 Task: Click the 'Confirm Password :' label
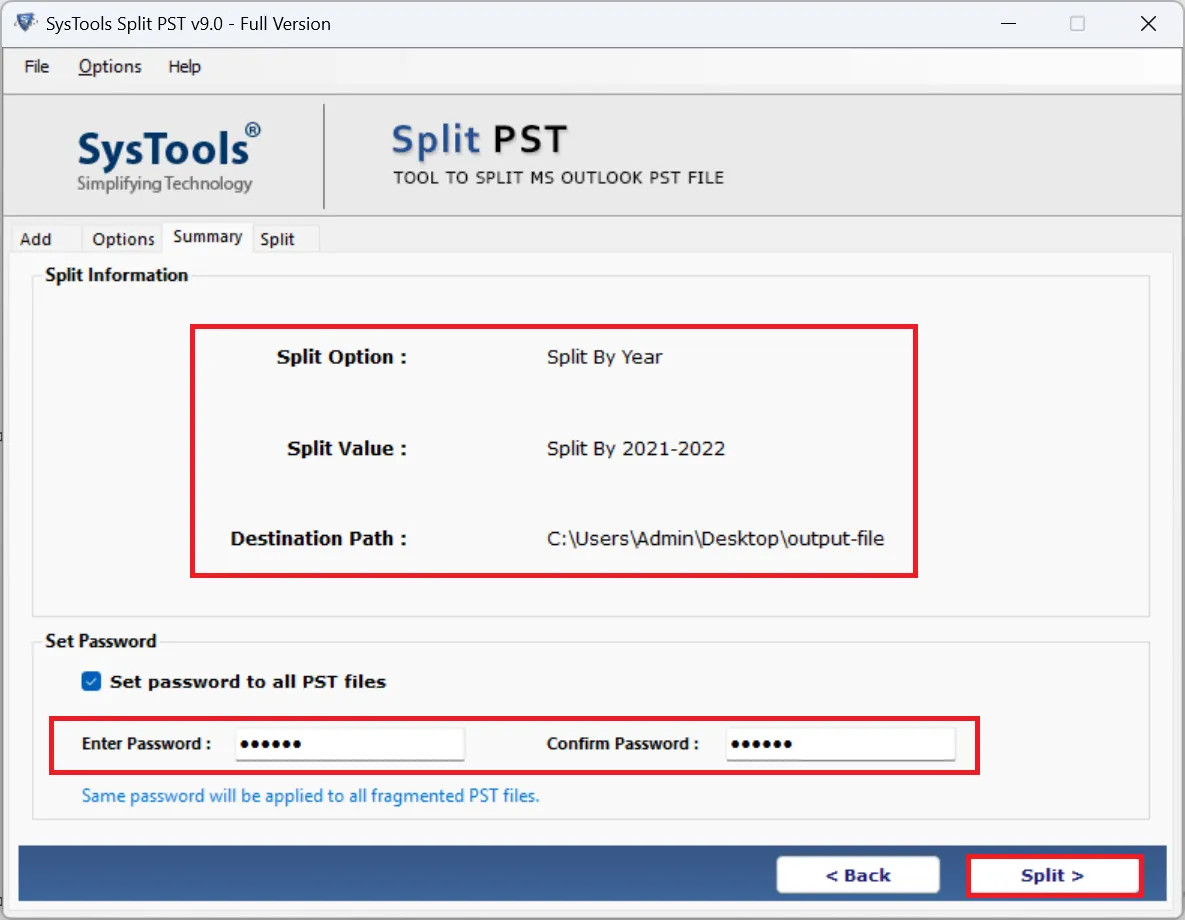tap(623, 744)
